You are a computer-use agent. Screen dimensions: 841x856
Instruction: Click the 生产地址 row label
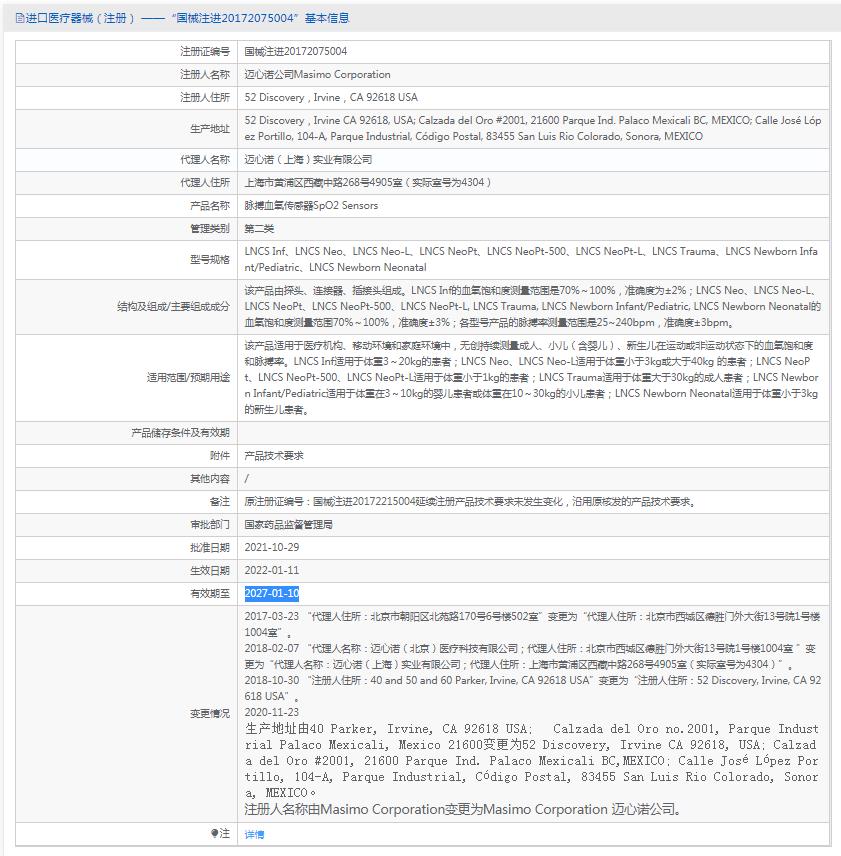(210, 128)
